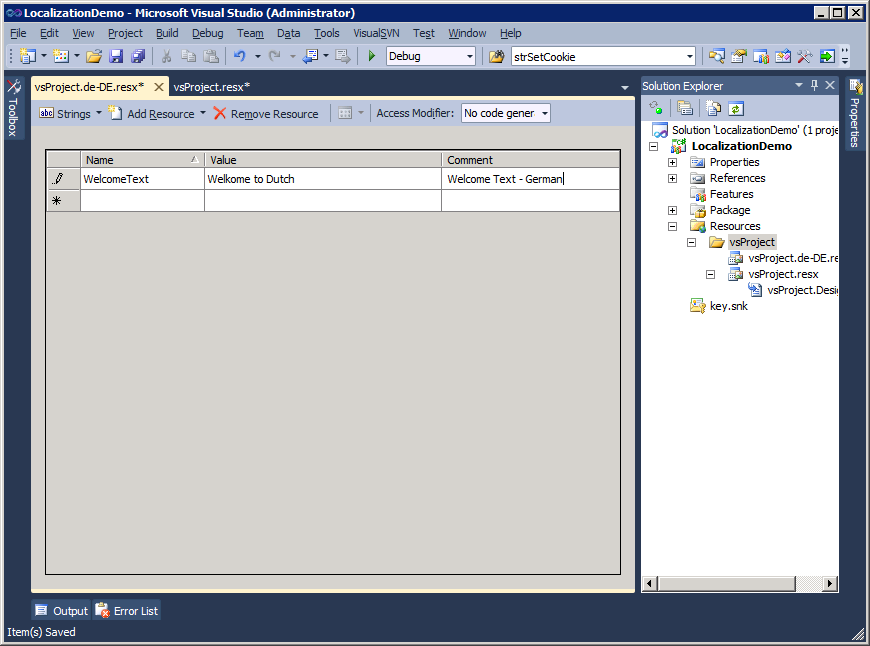Open the Tools menu
Image resolution: width=870 pixels, height=646 pixels.
tap(326, 33)
